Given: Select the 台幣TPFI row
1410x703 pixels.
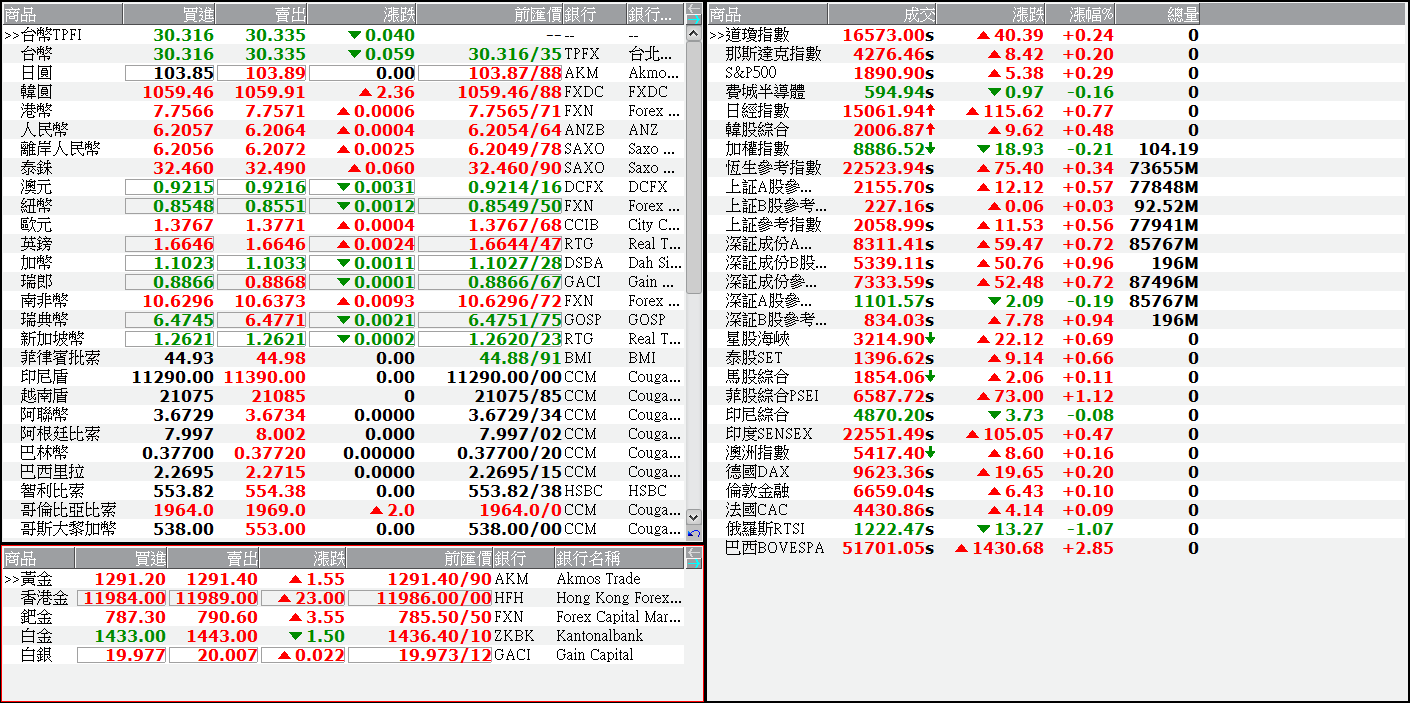Looking at the screenshot, I should tap(344, 35).
